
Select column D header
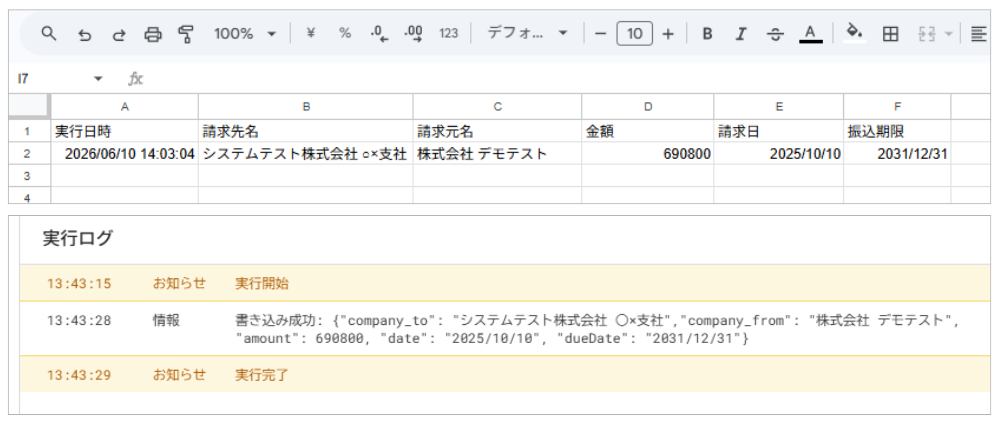[648, 107]
